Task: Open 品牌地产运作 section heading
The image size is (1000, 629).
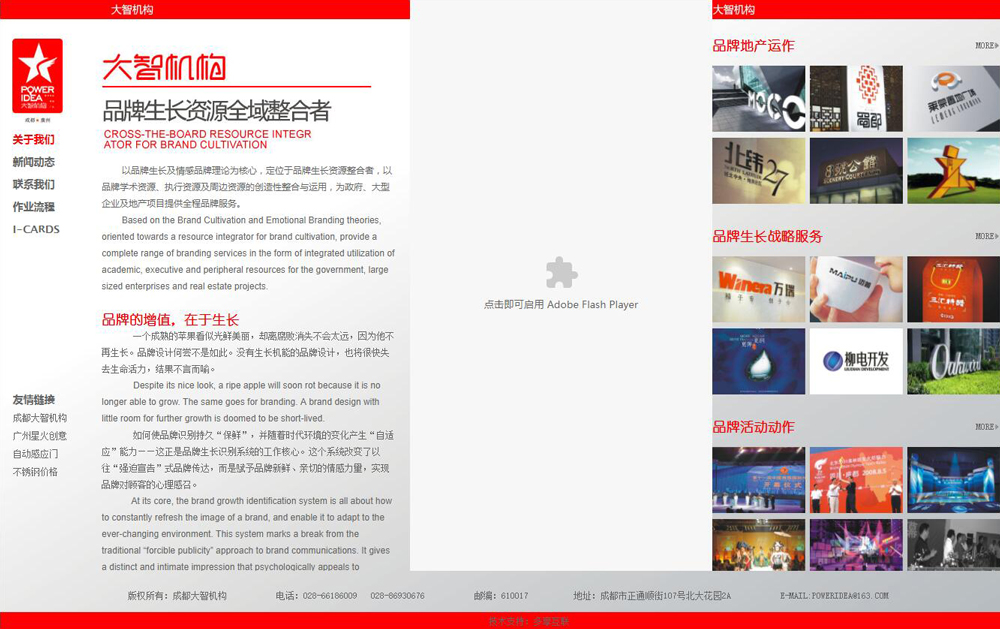Action: click(x=753, y=46)
